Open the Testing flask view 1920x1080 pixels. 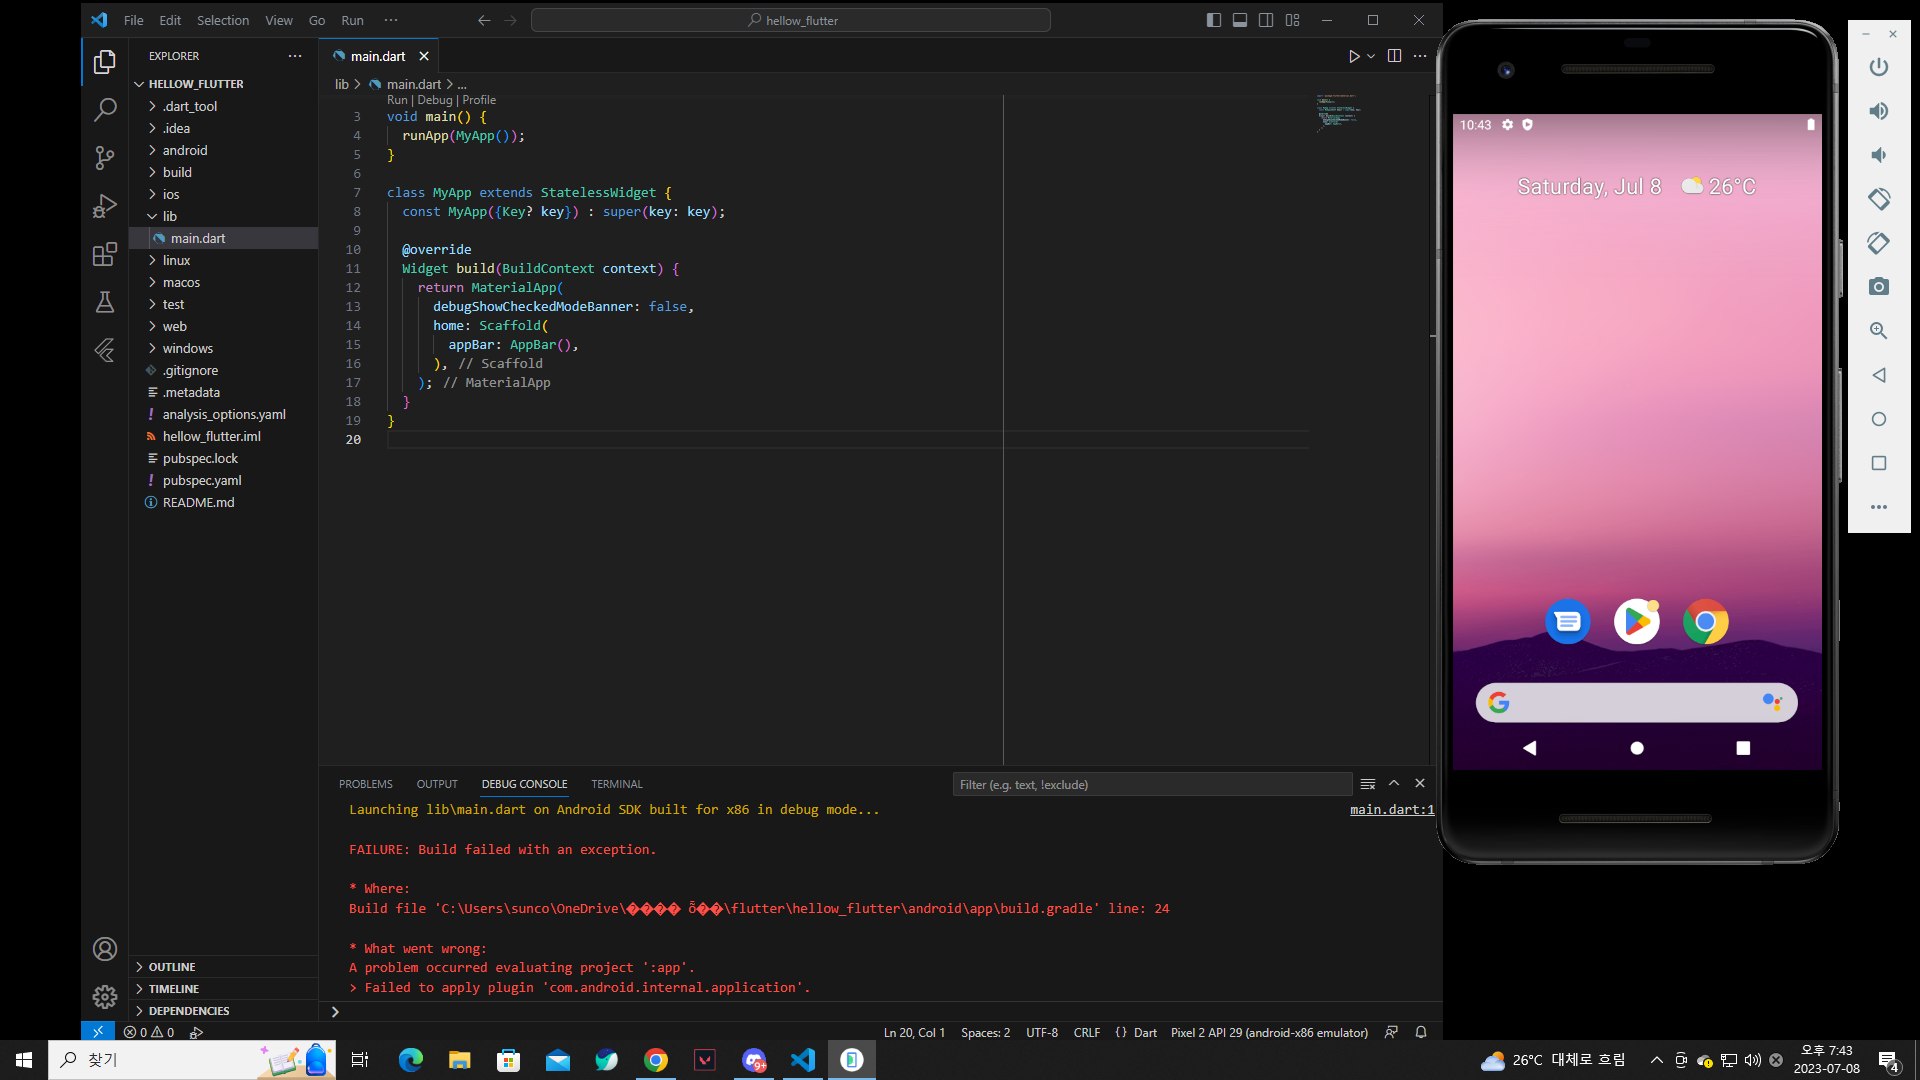105,302
